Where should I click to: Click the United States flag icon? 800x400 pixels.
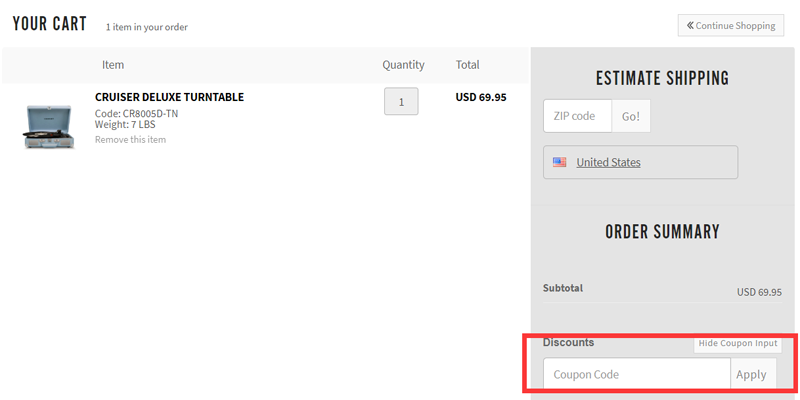(x=560, y=162)
